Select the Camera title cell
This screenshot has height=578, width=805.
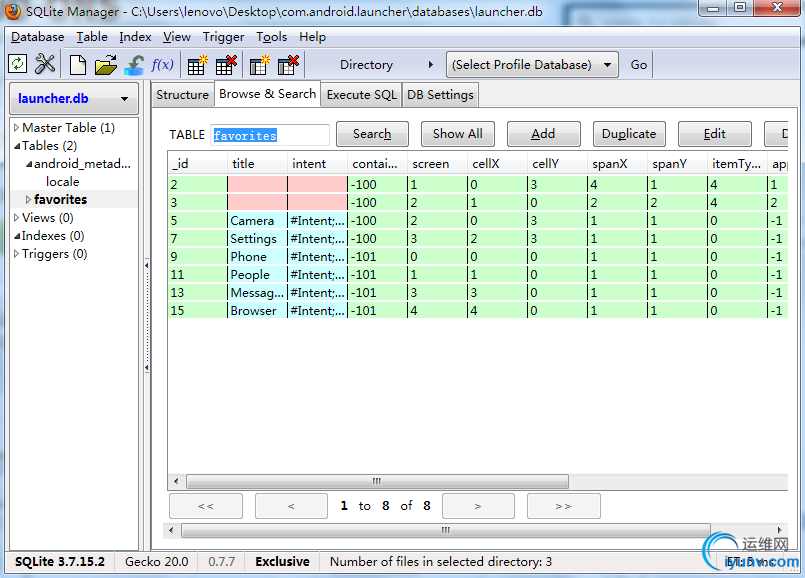257,221
